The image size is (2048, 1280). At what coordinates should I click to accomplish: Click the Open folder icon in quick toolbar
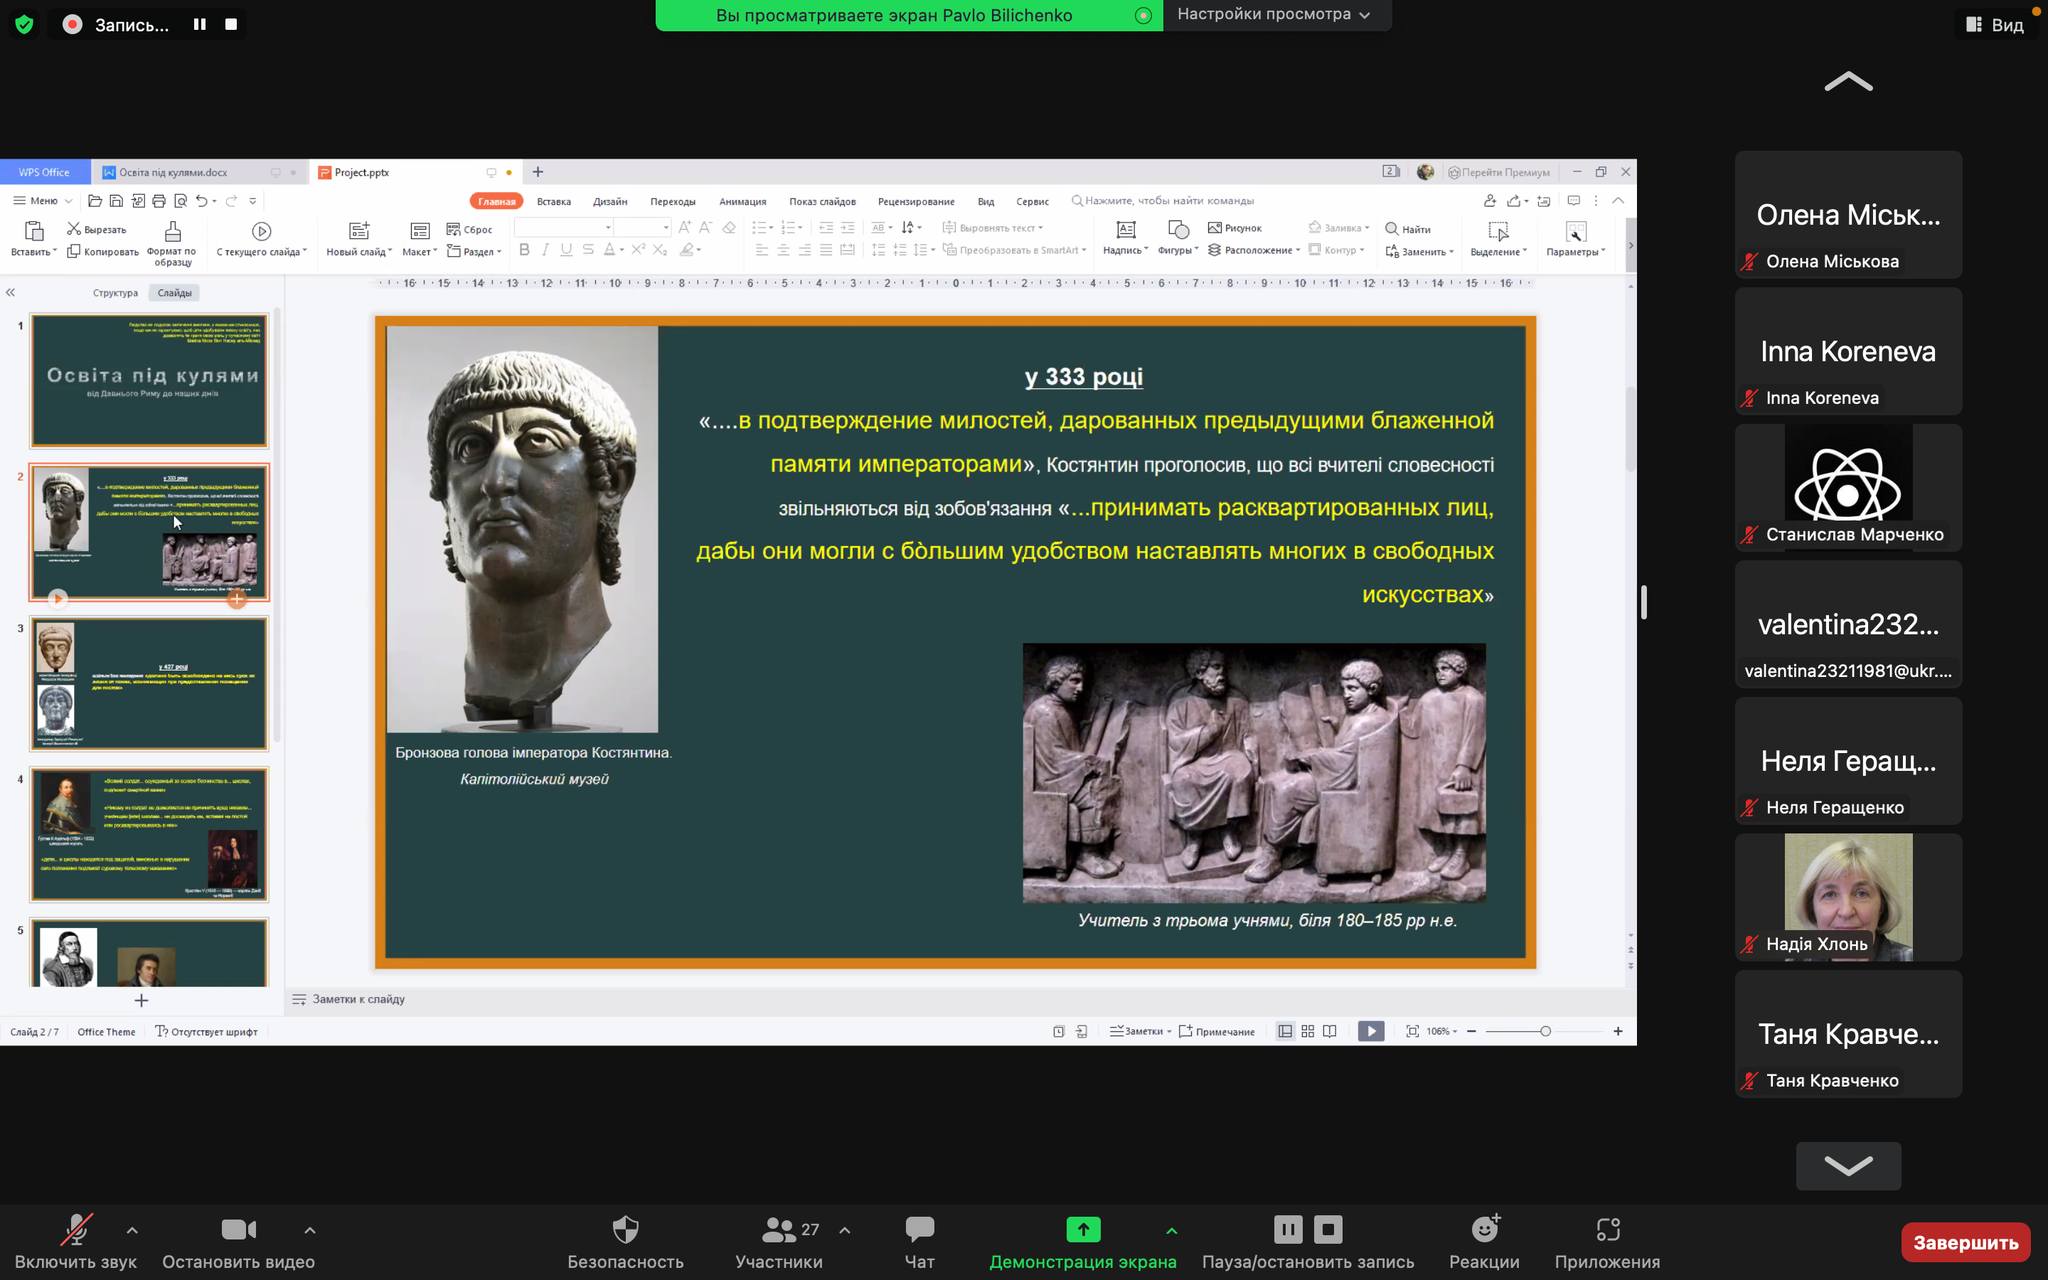click(x=95, y=201)
